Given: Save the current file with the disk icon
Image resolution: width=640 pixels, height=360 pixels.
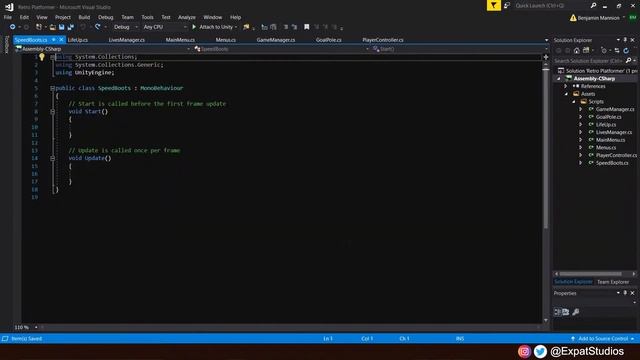Looking at the screenshot, I should tap(62, 27).
